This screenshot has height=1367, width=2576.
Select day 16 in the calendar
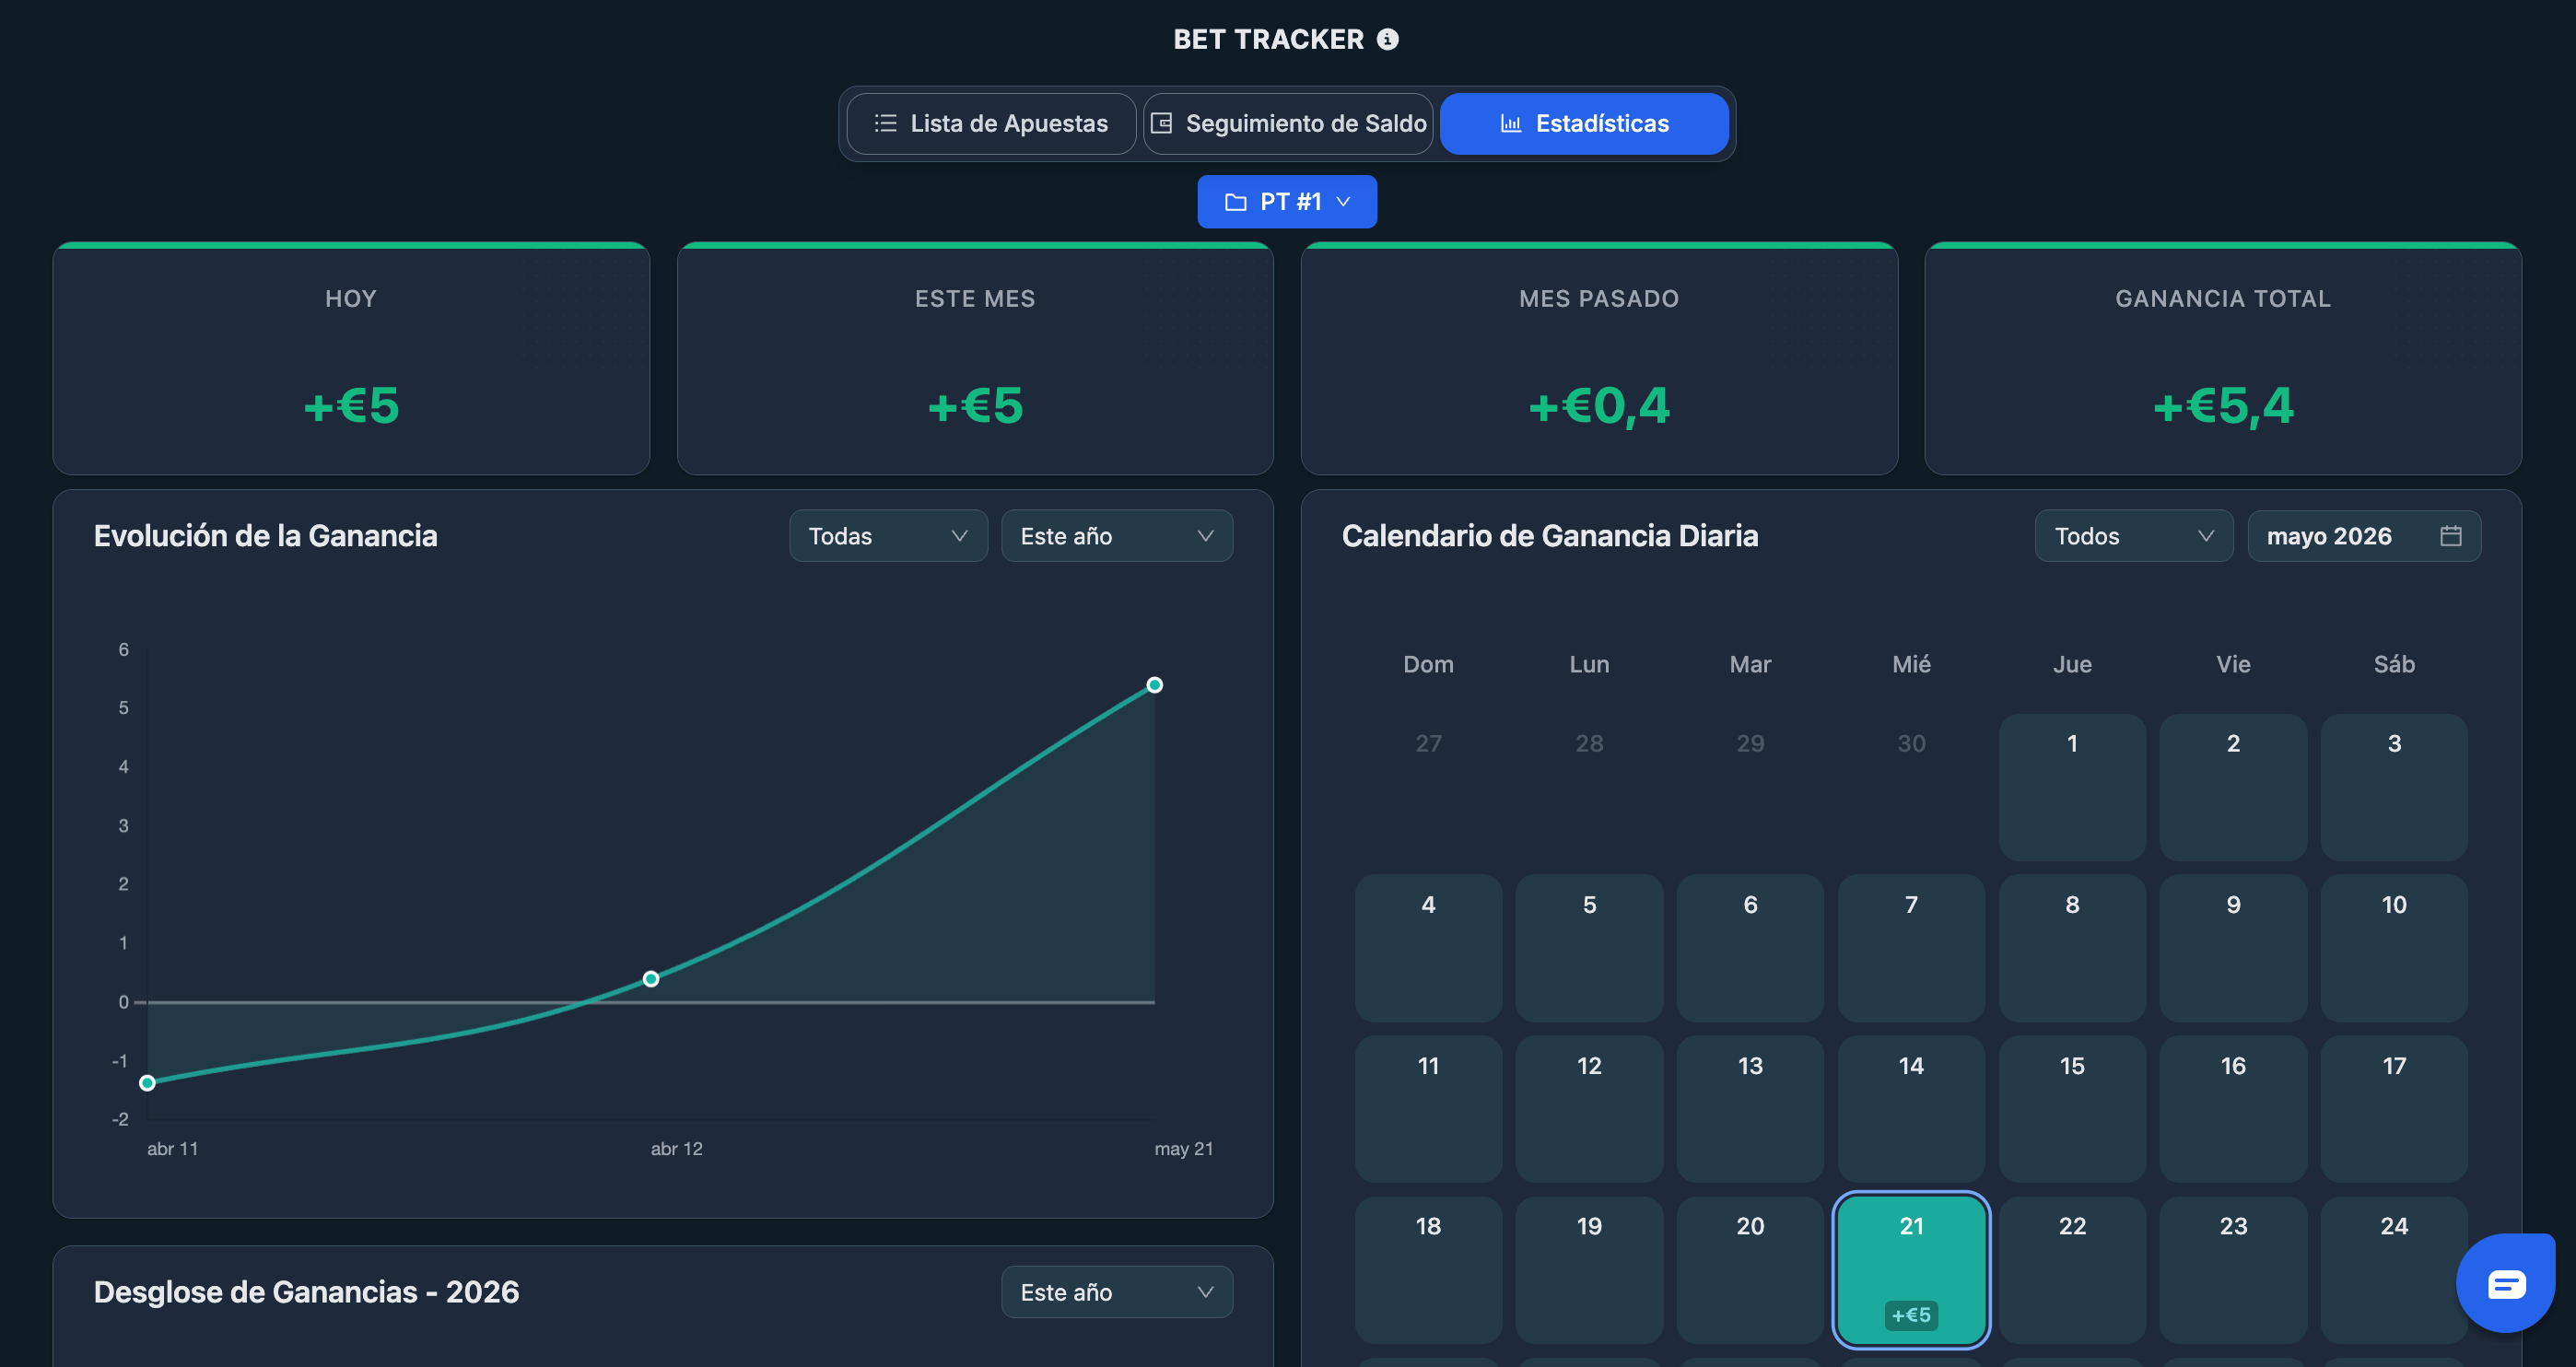point(2233,1109)
